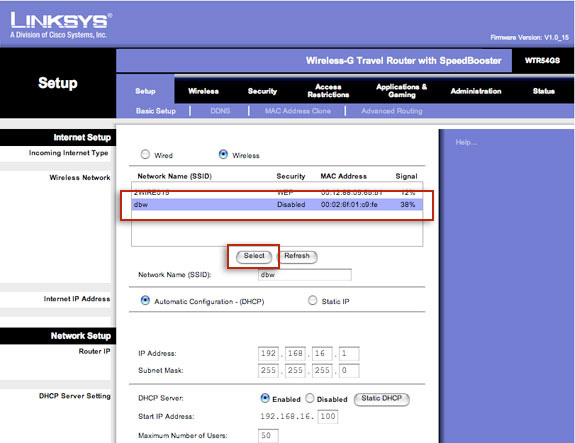This screenshot has width=575, height=443.
Task: Go to Advanced Routing sub-tab
Action: tap(392, 111)
